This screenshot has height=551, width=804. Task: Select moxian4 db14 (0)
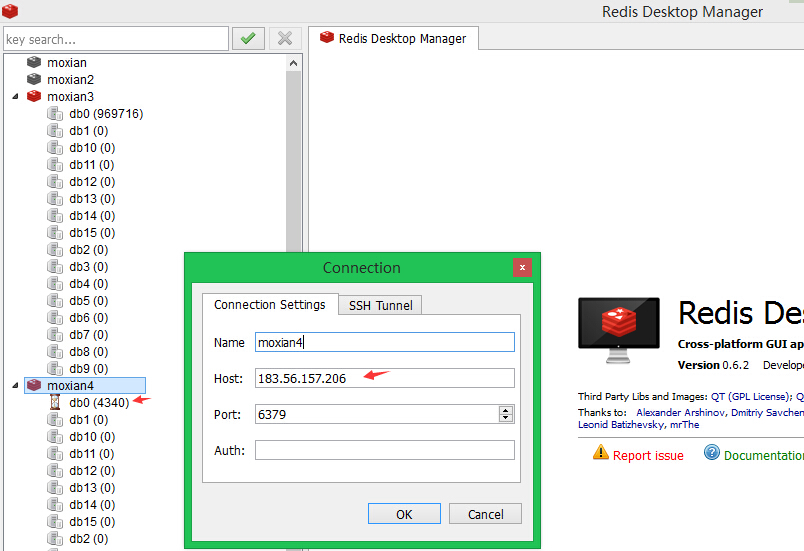point(92,504)
